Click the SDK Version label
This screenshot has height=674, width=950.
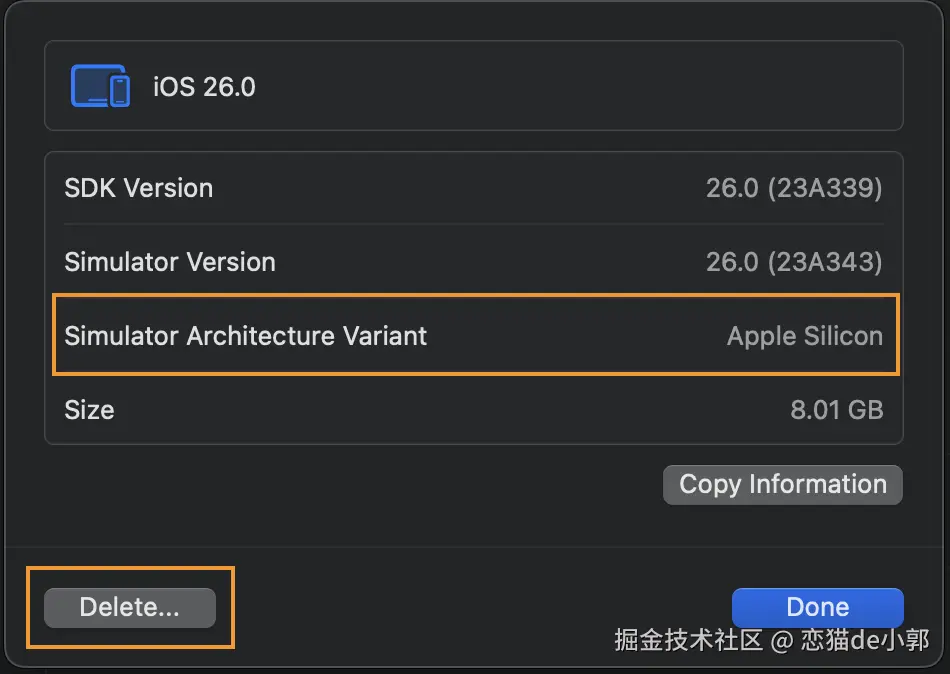[138, 188]
